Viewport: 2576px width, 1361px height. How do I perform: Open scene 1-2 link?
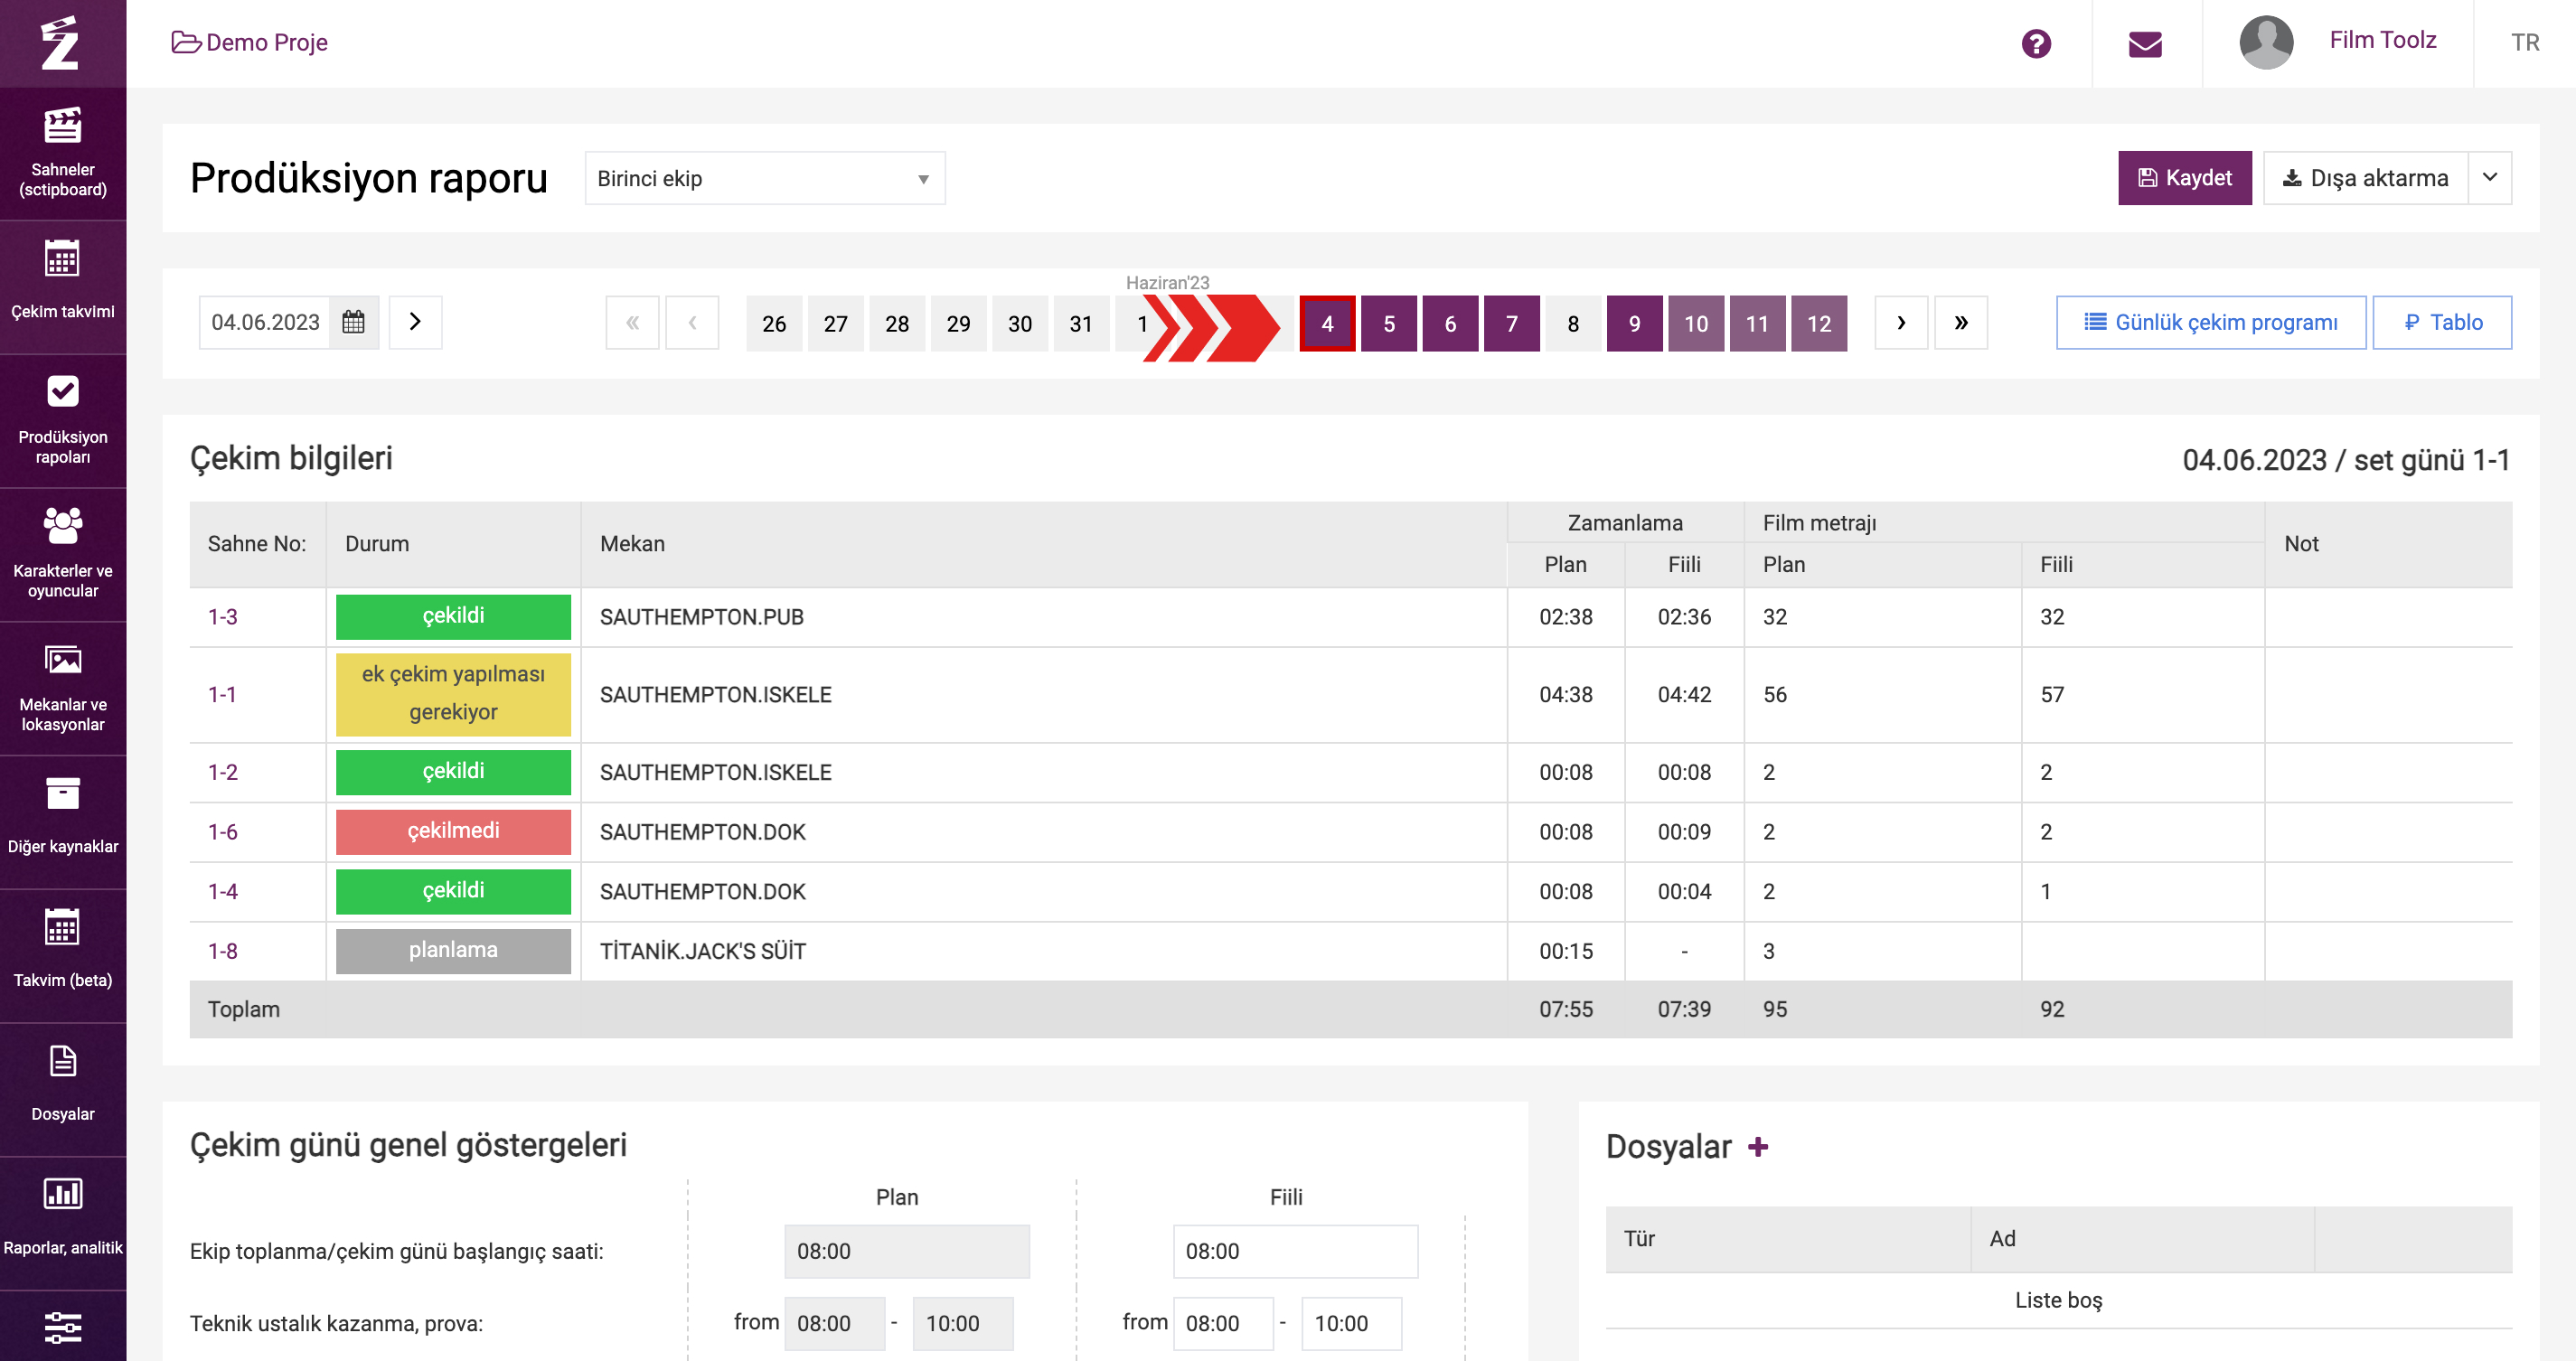coord(223,772)
